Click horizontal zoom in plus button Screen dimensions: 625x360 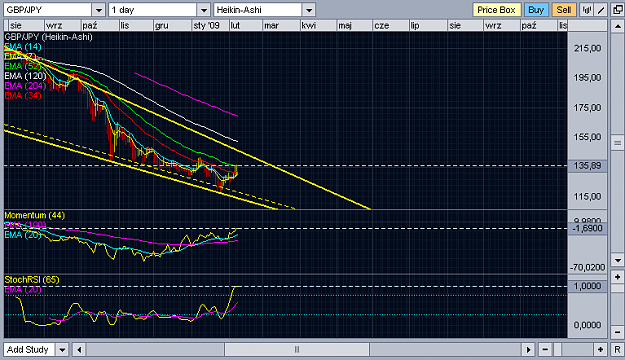(600, 350)
